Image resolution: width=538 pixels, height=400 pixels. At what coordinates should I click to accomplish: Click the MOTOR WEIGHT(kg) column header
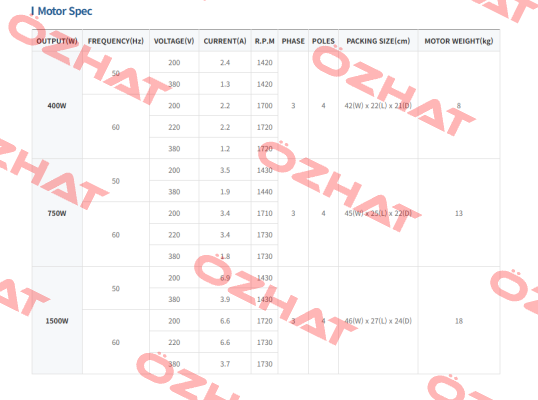[x=459, y=41]
